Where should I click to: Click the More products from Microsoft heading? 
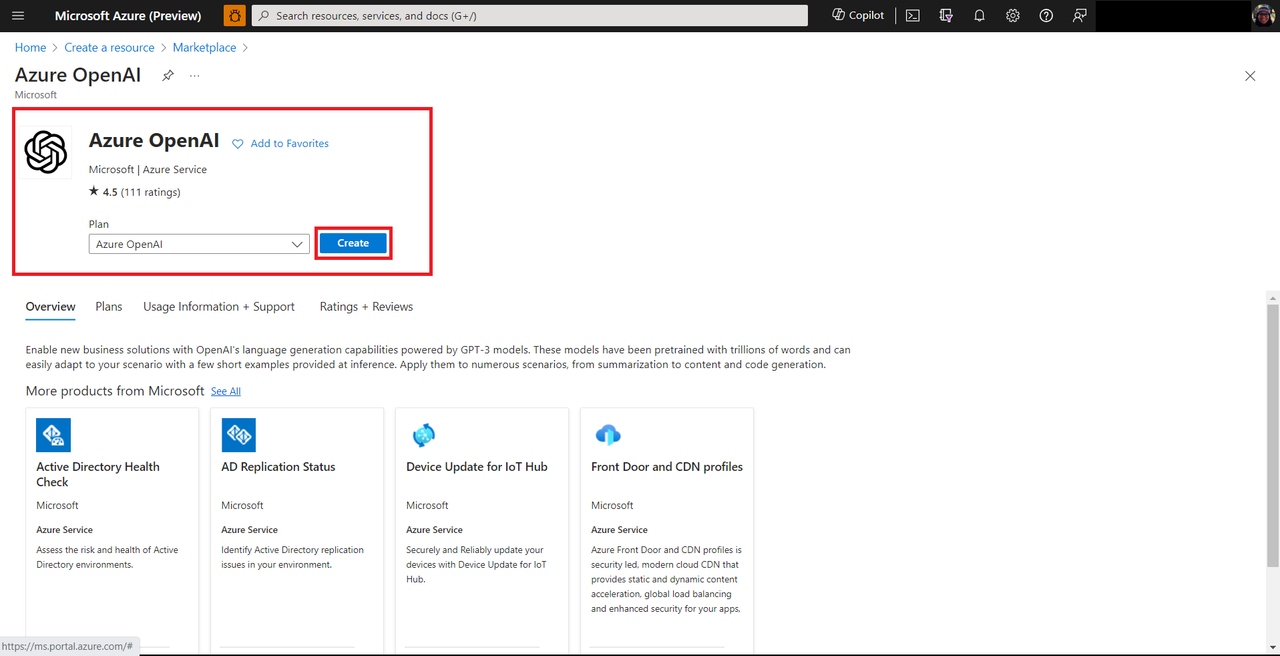(115, 391)
